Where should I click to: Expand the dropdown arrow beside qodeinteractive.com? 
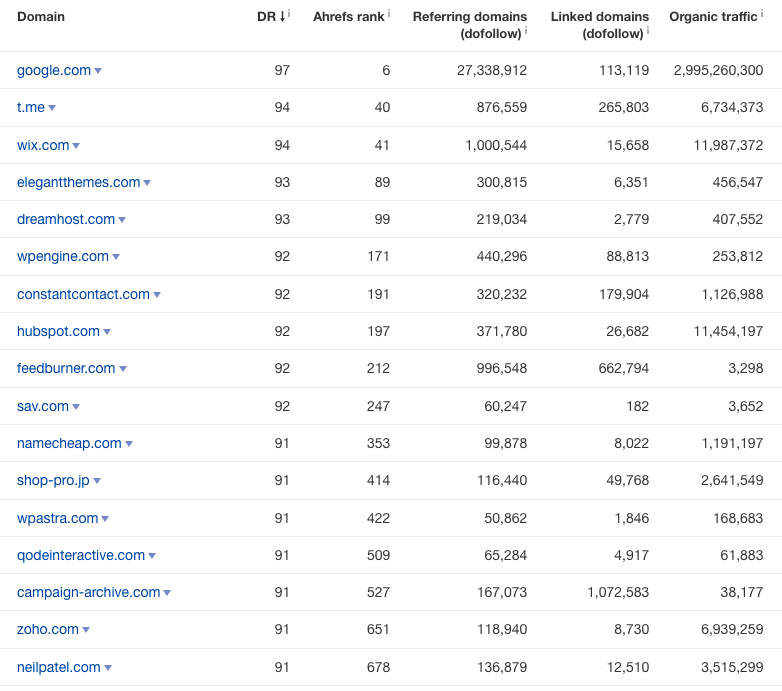(x=152, y=555)
